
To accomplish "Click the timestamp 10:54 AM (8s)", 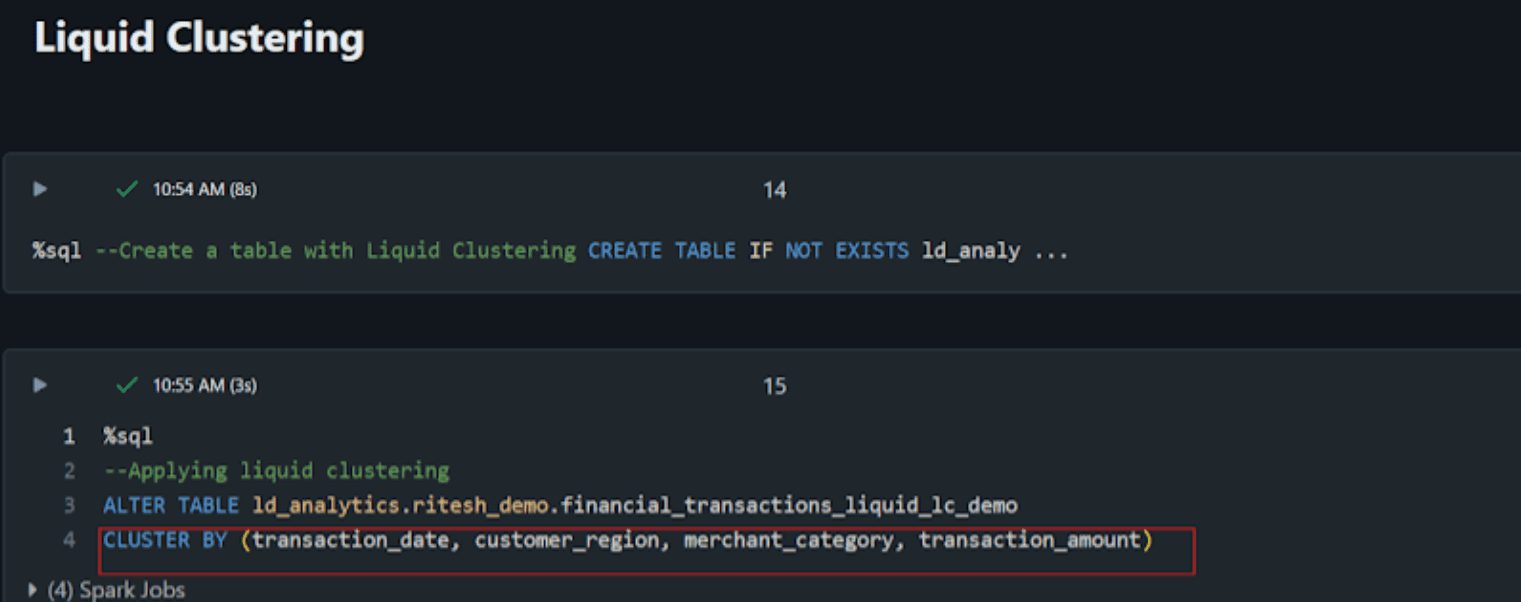I will coord(203,189).
